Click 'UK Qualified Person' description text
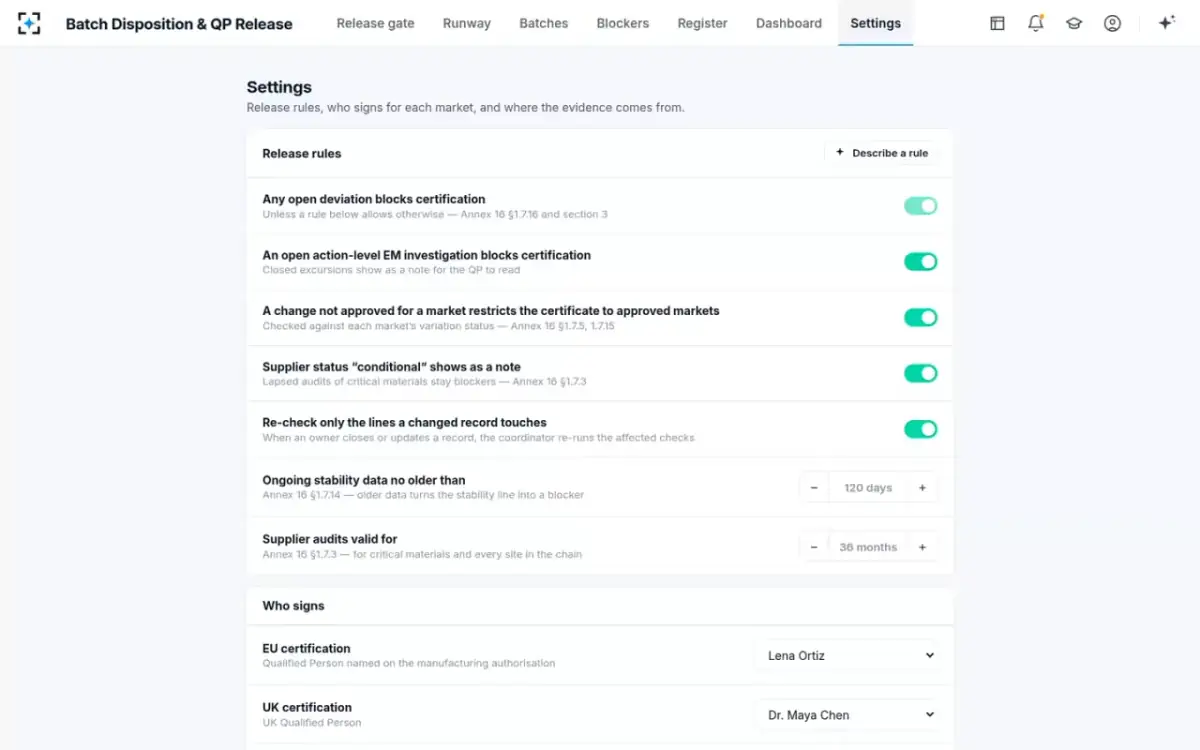The image size is (1200, 750). [x=312, y=722]
